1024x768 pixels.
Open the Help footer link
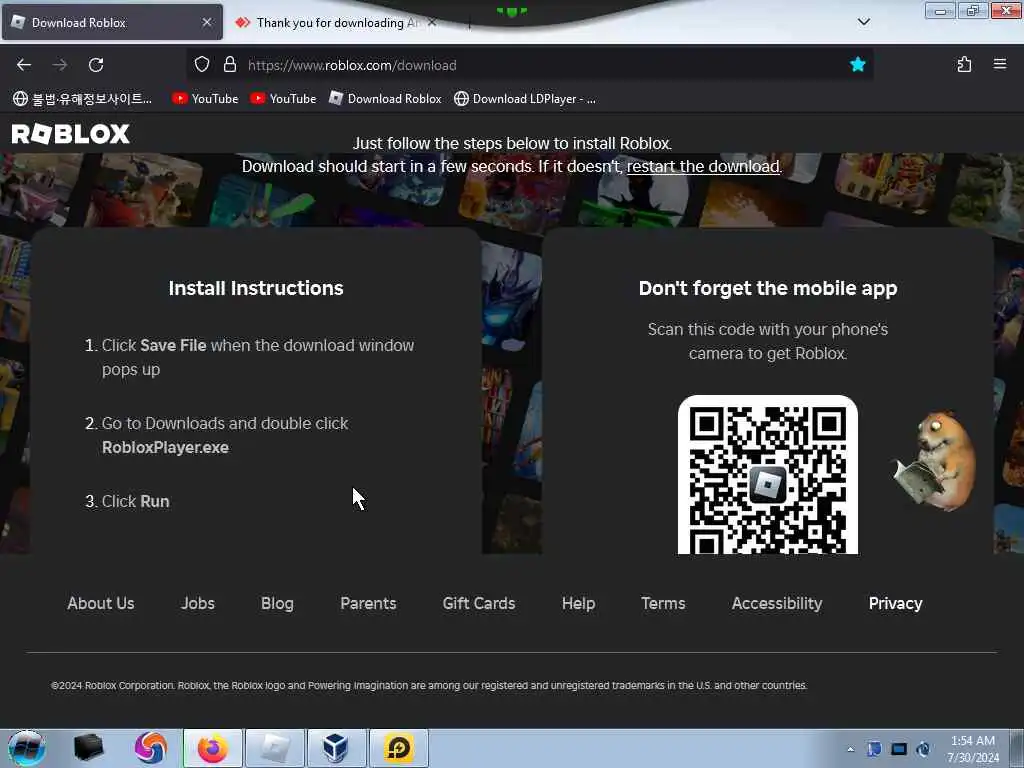(578, 603)
